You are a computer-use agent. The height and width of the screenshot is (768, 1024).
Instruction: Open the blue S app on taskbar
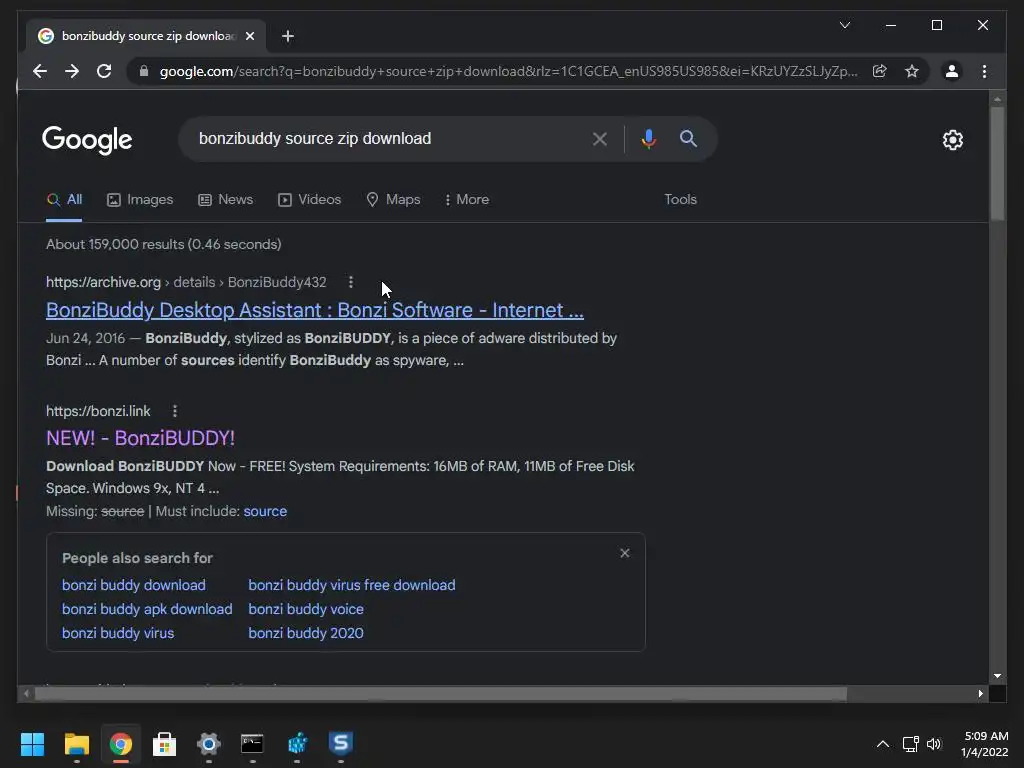pos(341,744)
